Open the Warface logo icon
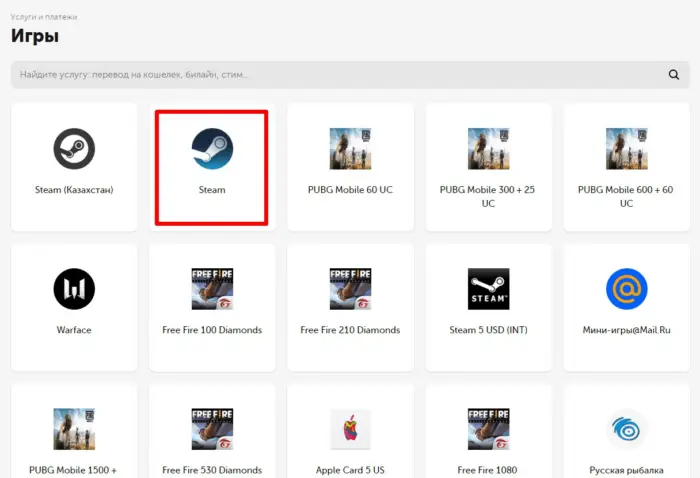The width and height of the screenshot is (700, 478). tap(74, 289)
